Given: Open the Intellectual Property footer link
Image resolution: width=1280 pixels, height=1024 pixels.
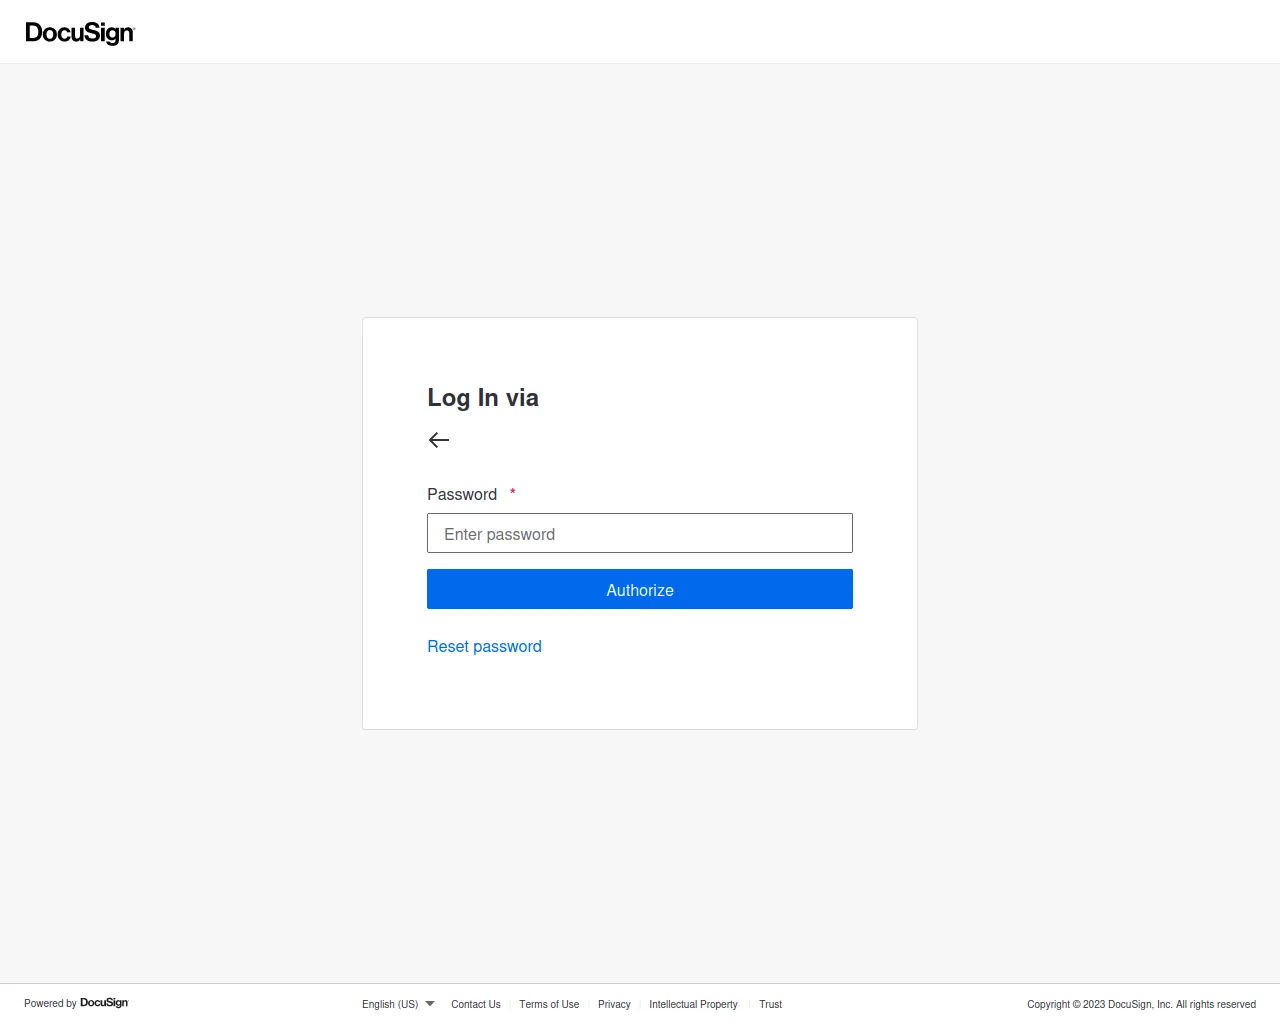Looking at the screenshot, I should 693,1004.
